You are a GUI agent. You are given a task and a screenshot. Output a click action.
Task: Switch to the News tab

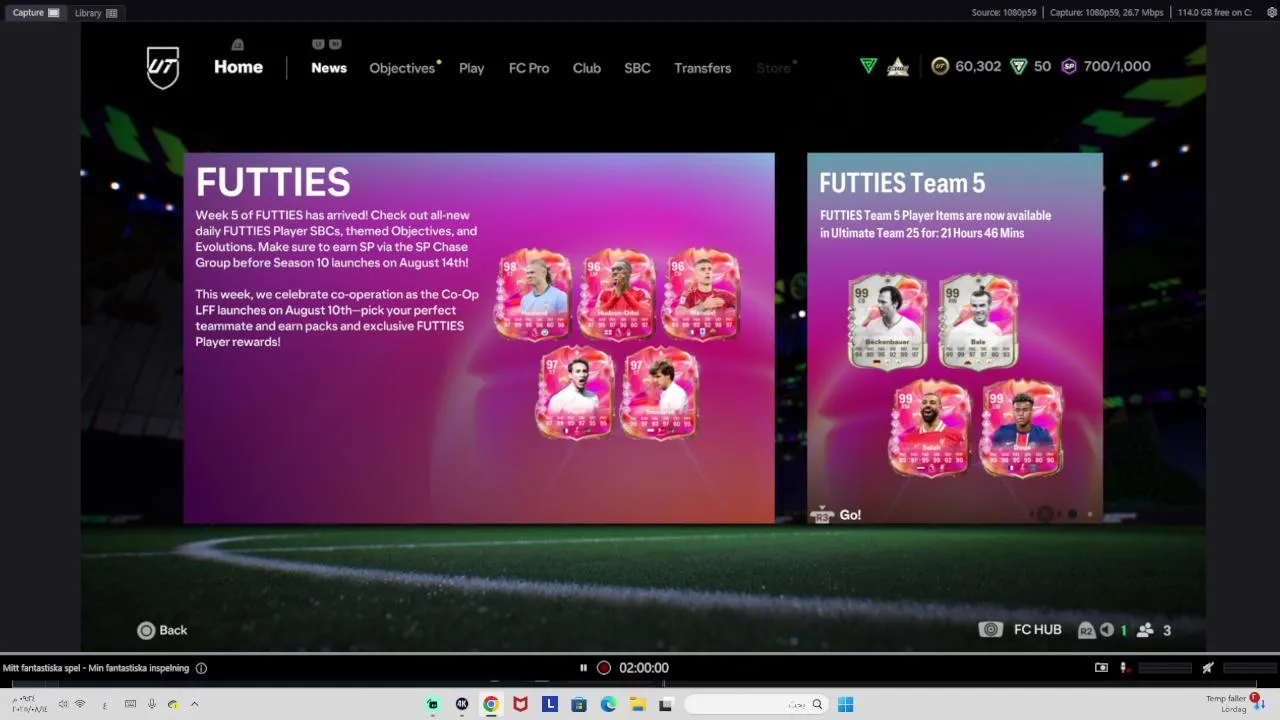tap(329, 68)
